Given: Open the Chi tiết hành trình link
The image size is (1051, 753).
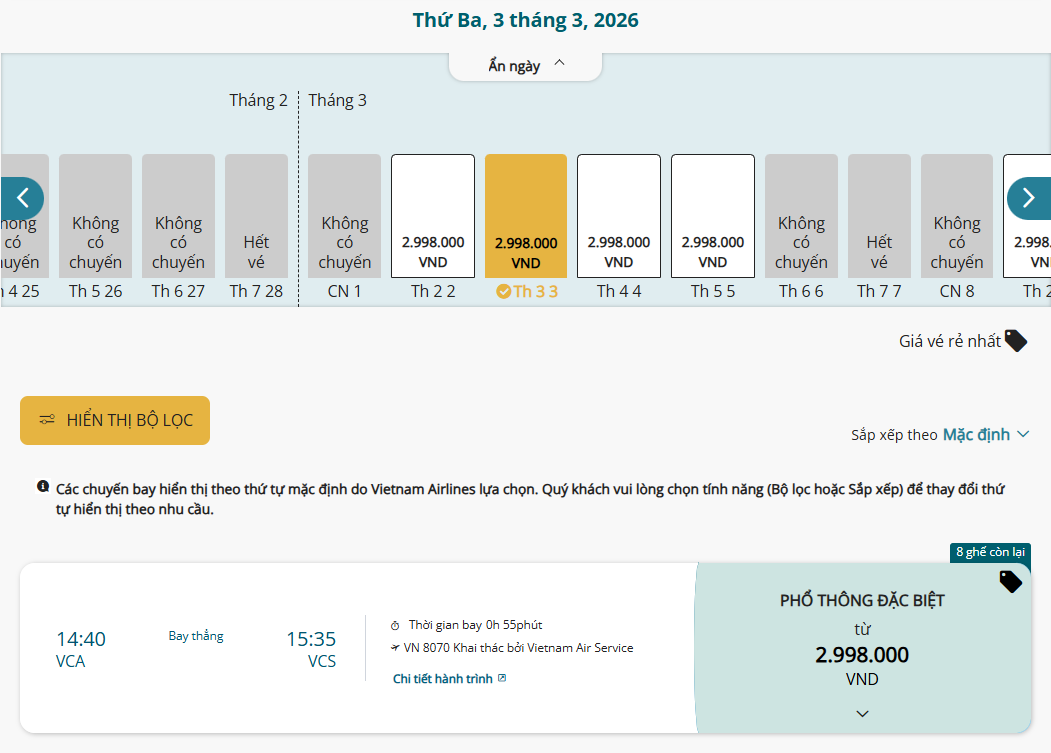Looking at the screenshot, I should click(443, 679).
